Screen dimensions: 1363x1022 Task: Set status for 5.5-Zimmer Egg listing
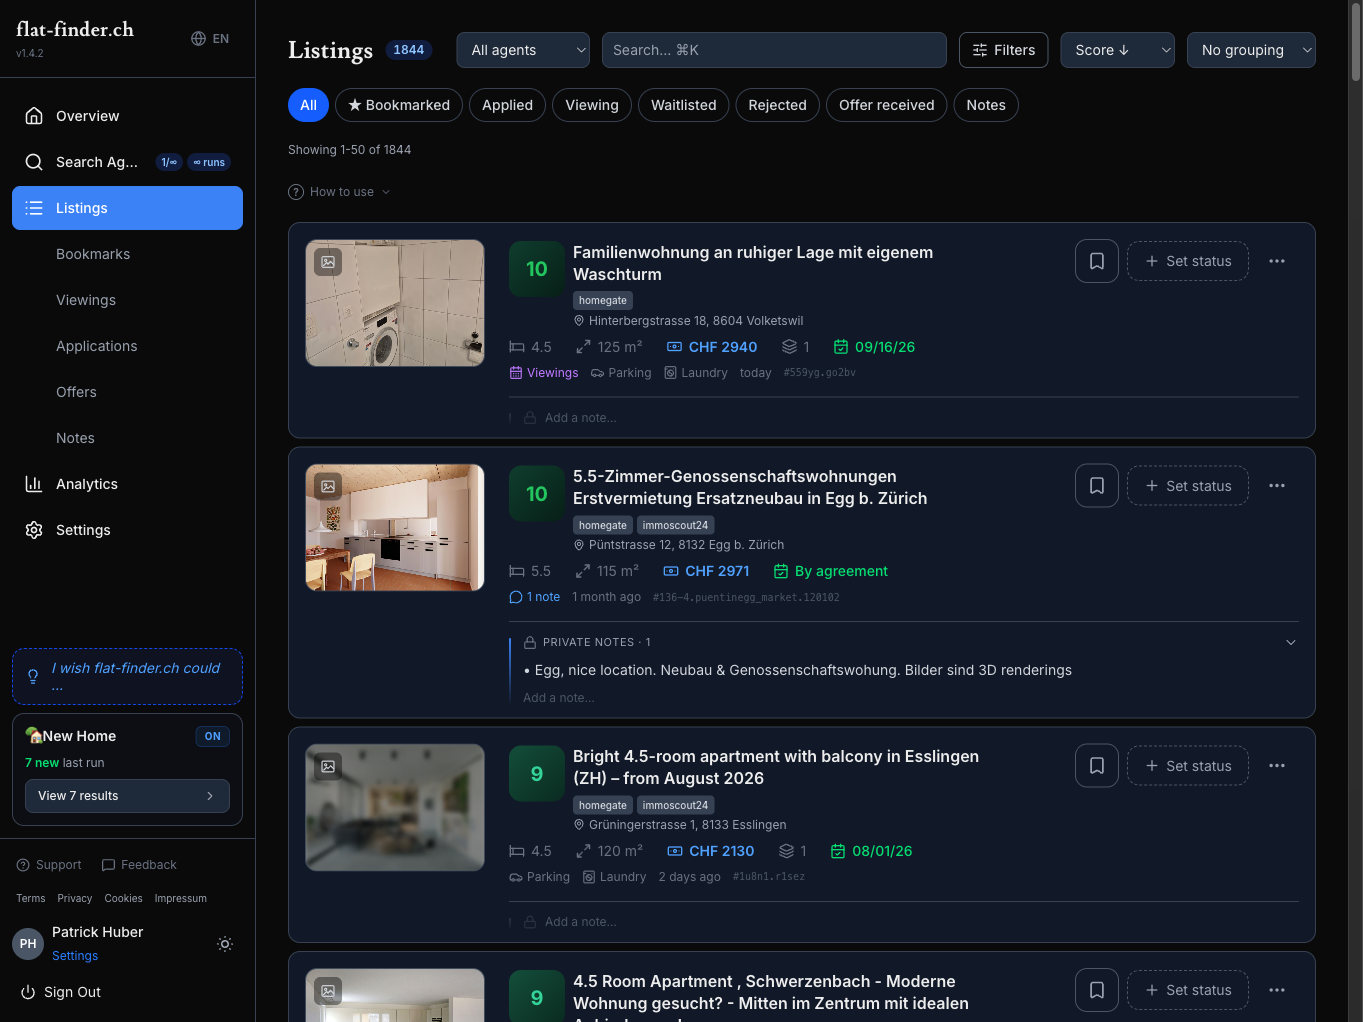pos(1188,486)
